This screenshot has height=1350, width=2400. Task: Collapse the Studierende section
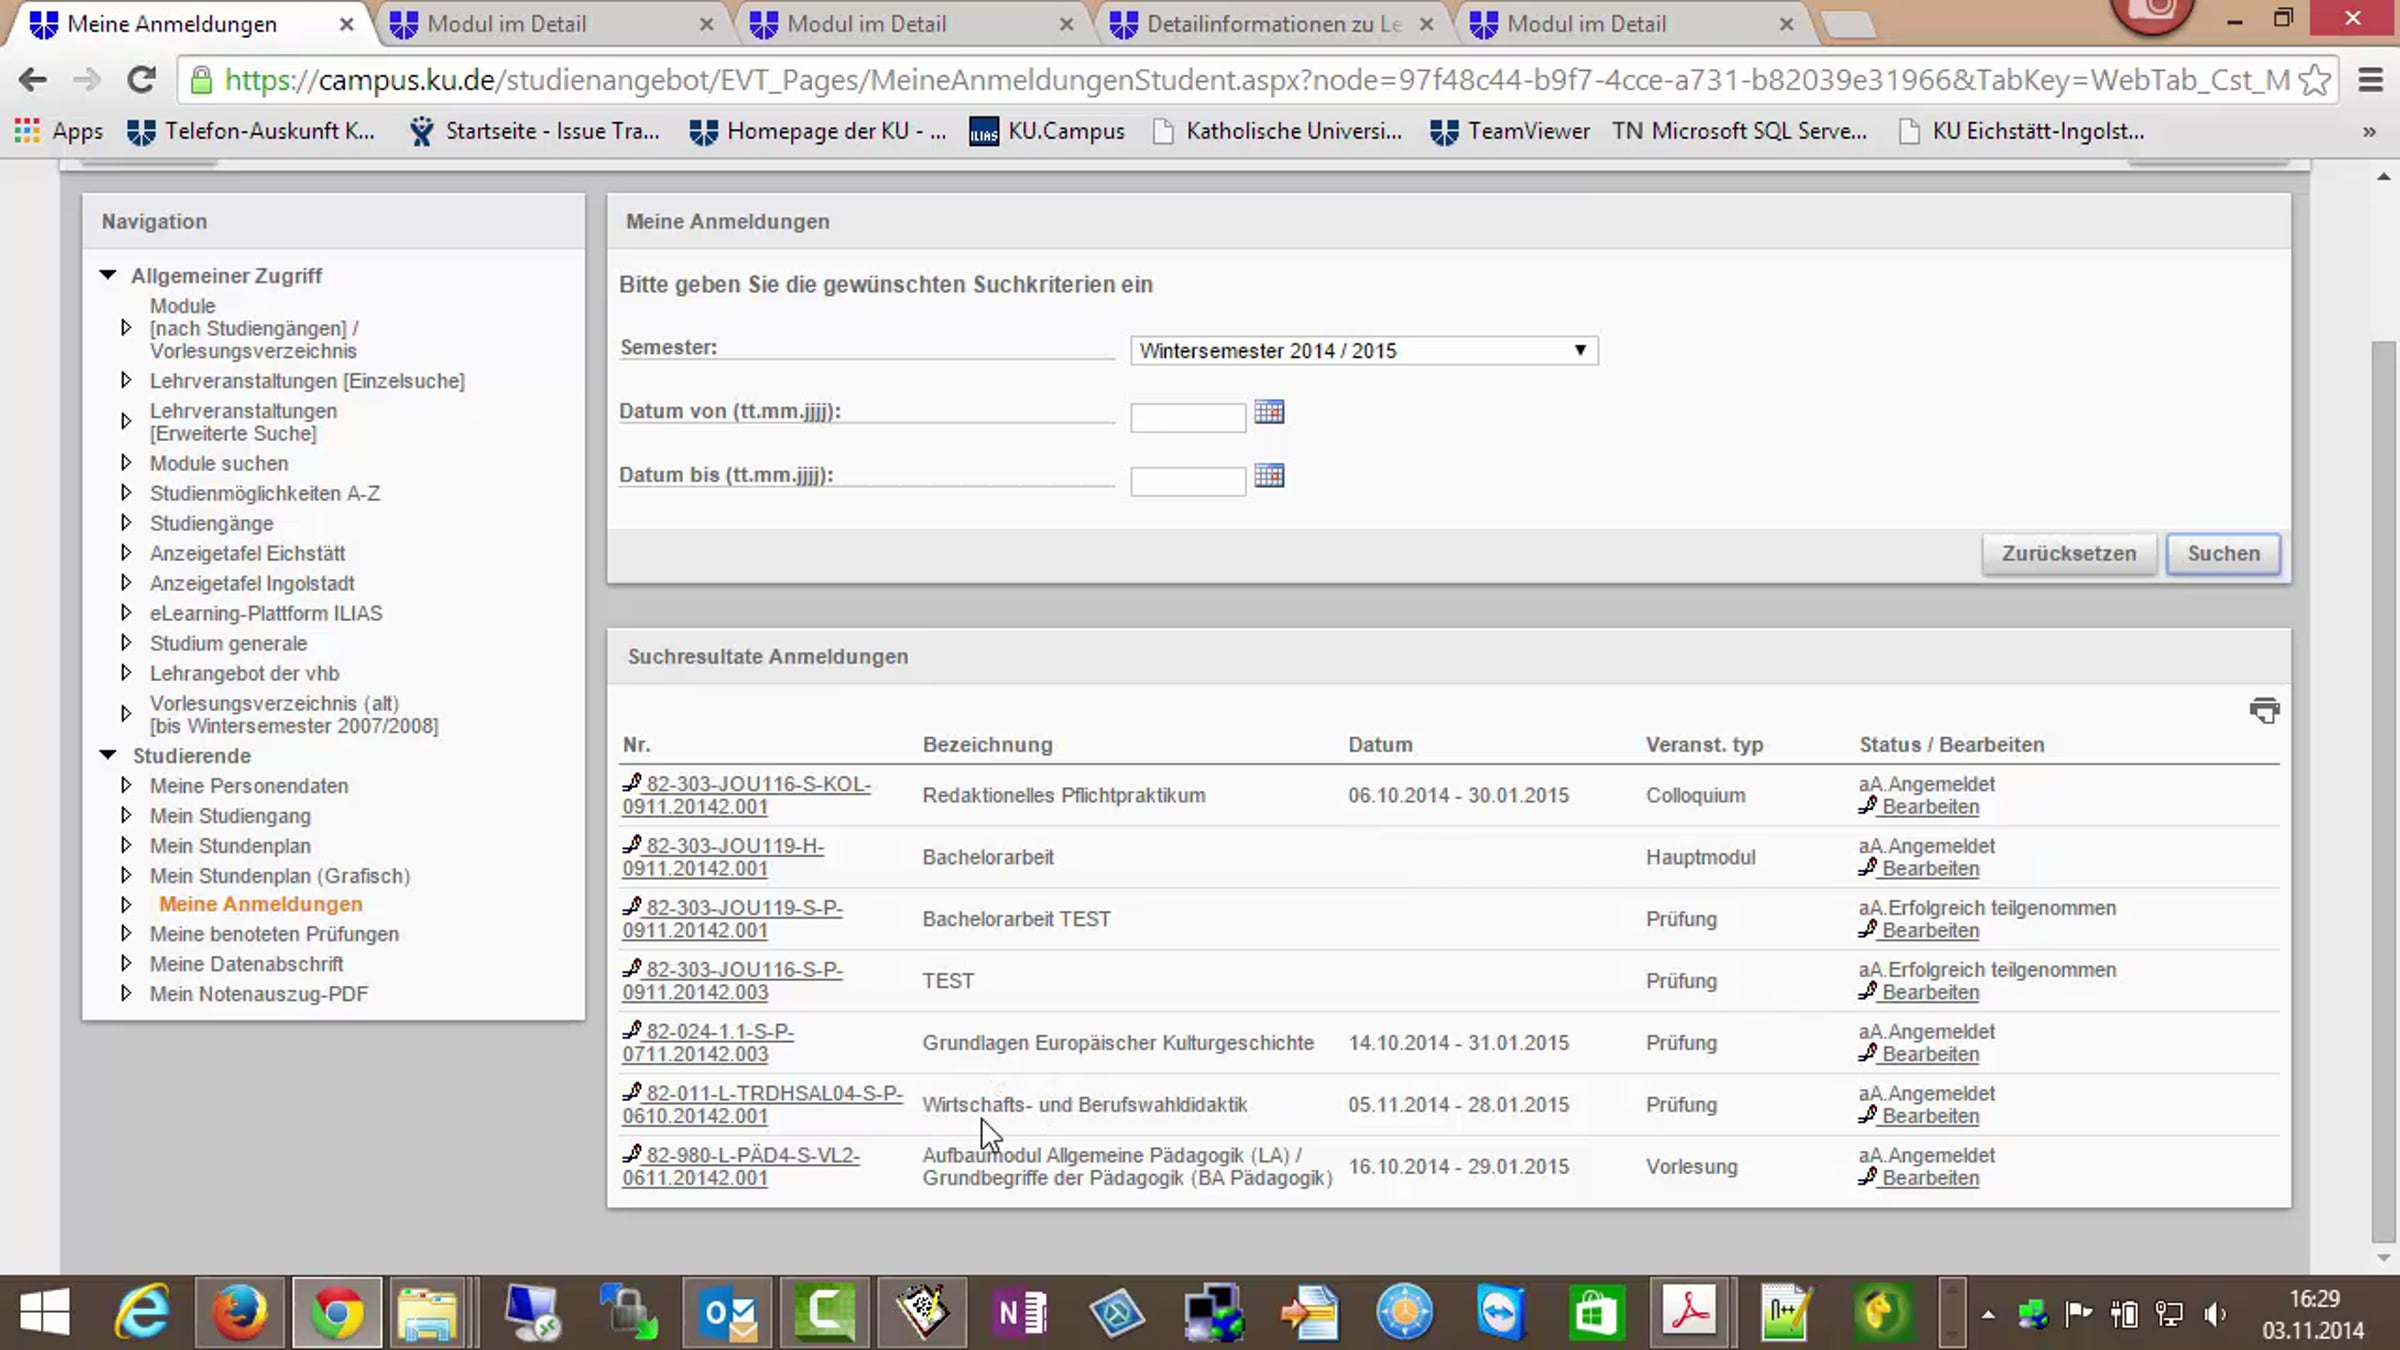tap(108, 755)
